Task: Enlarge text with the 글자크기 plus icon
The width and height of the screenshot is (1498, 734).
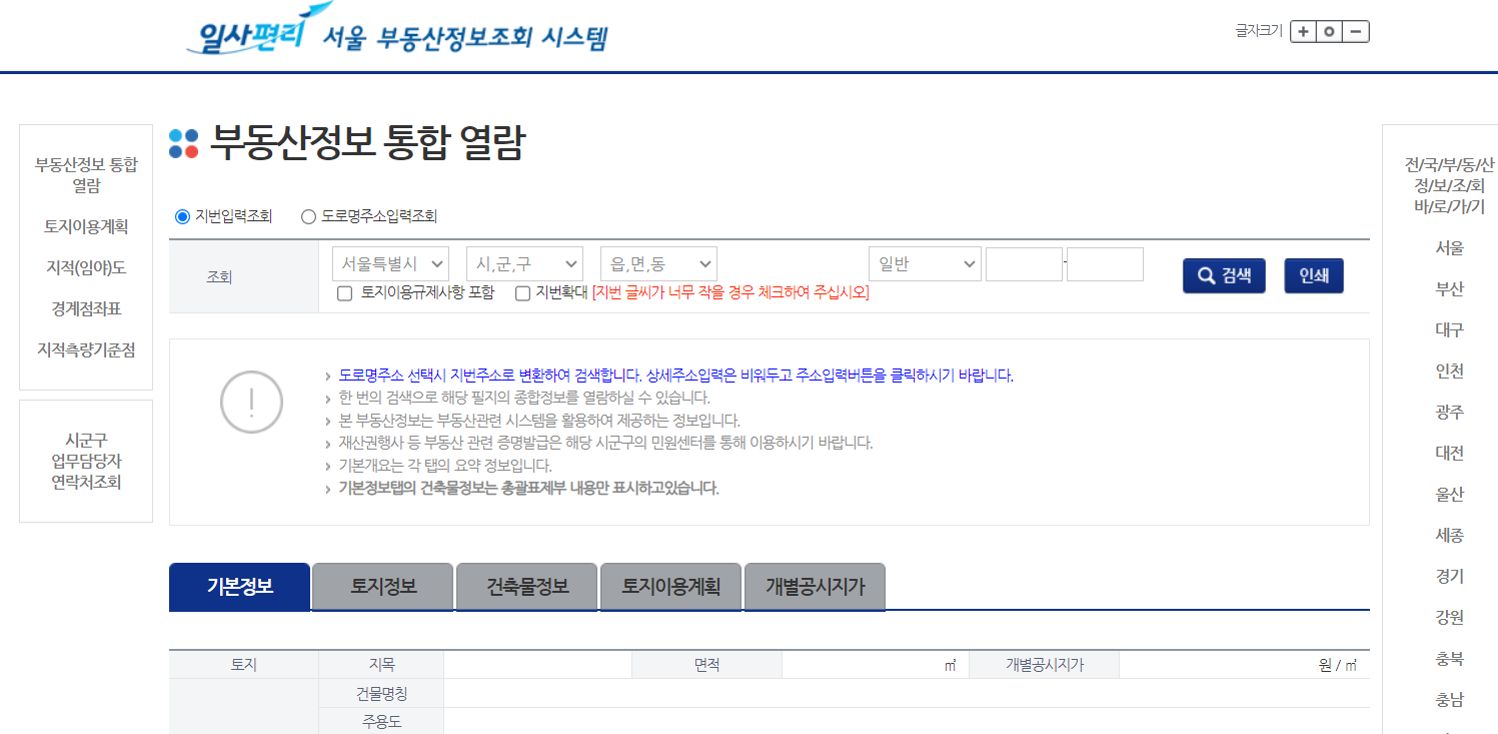Action: click(x=1302, y=31)
